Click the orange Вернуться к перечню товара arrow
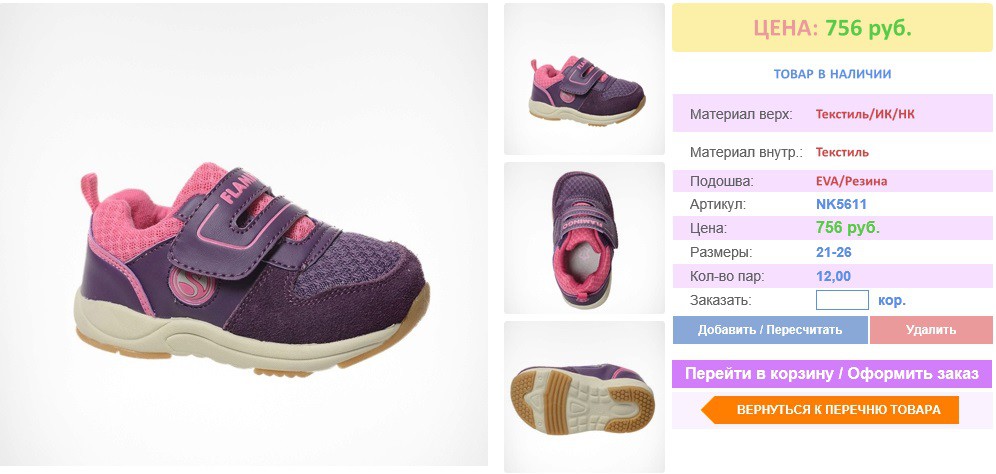 tap(830, 410)
